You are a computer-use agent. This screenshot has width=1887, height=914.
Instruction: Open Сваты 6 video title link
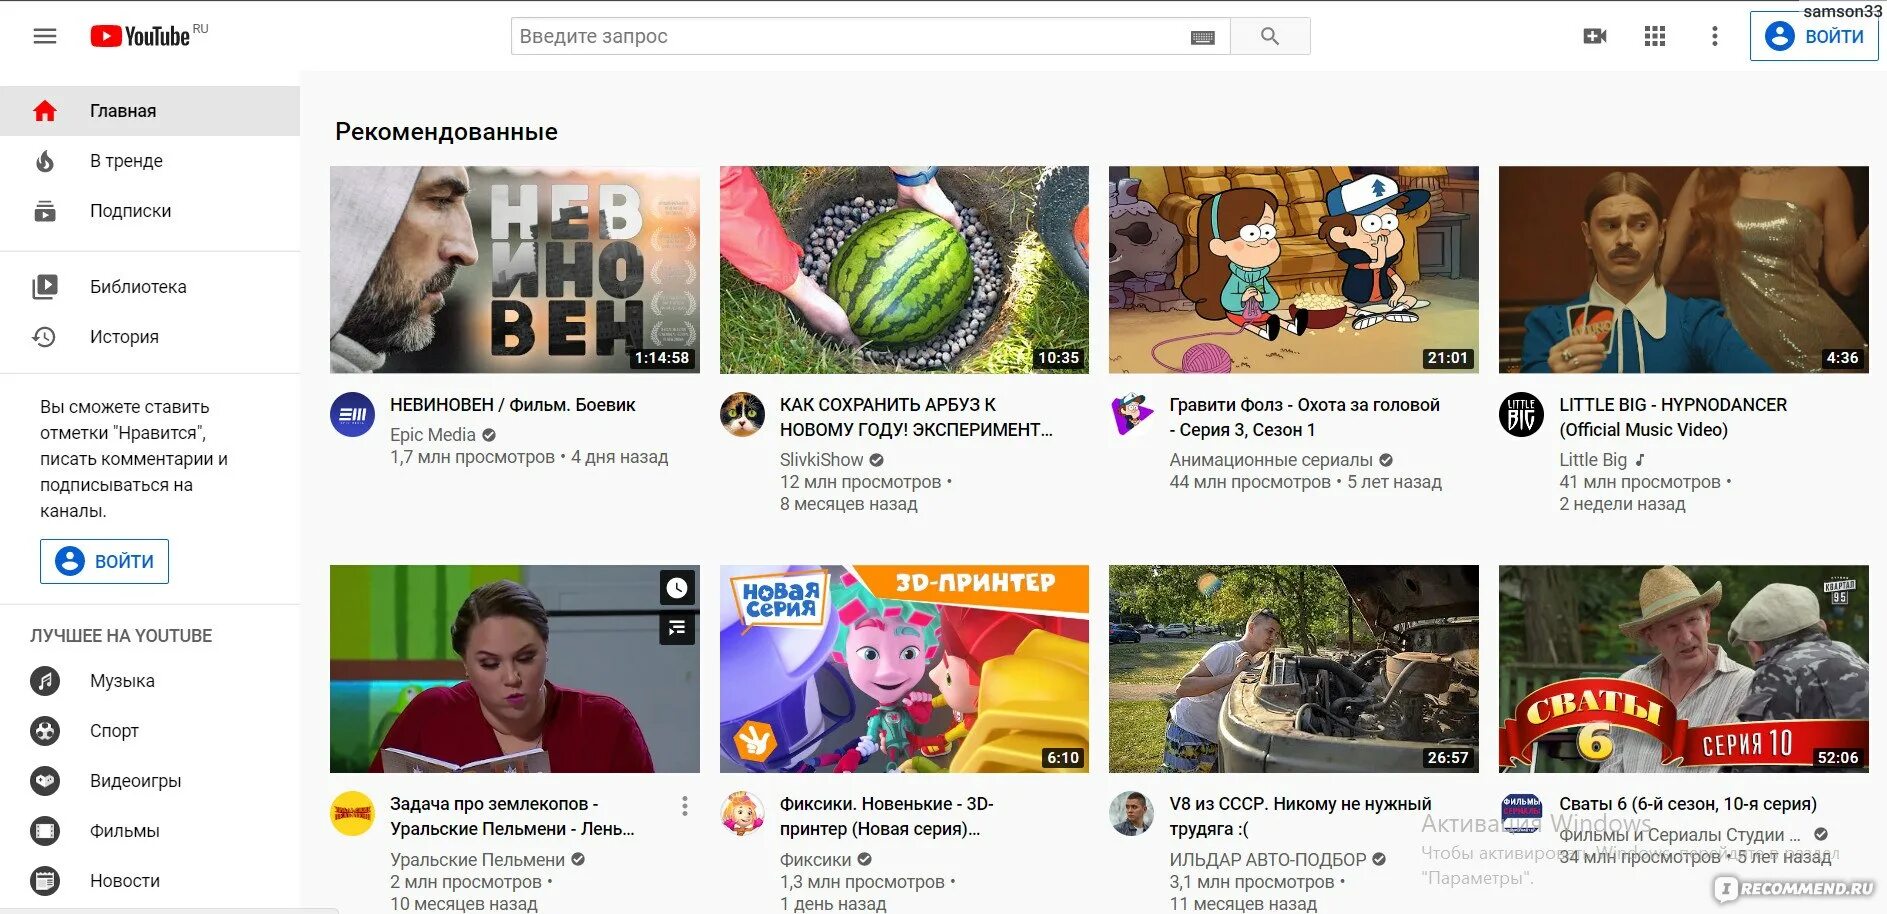[1688, 804]
